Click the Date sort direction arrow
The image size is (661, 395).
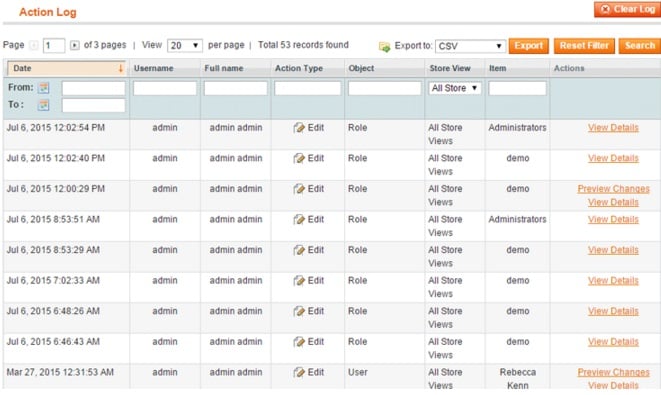[121, 68]
